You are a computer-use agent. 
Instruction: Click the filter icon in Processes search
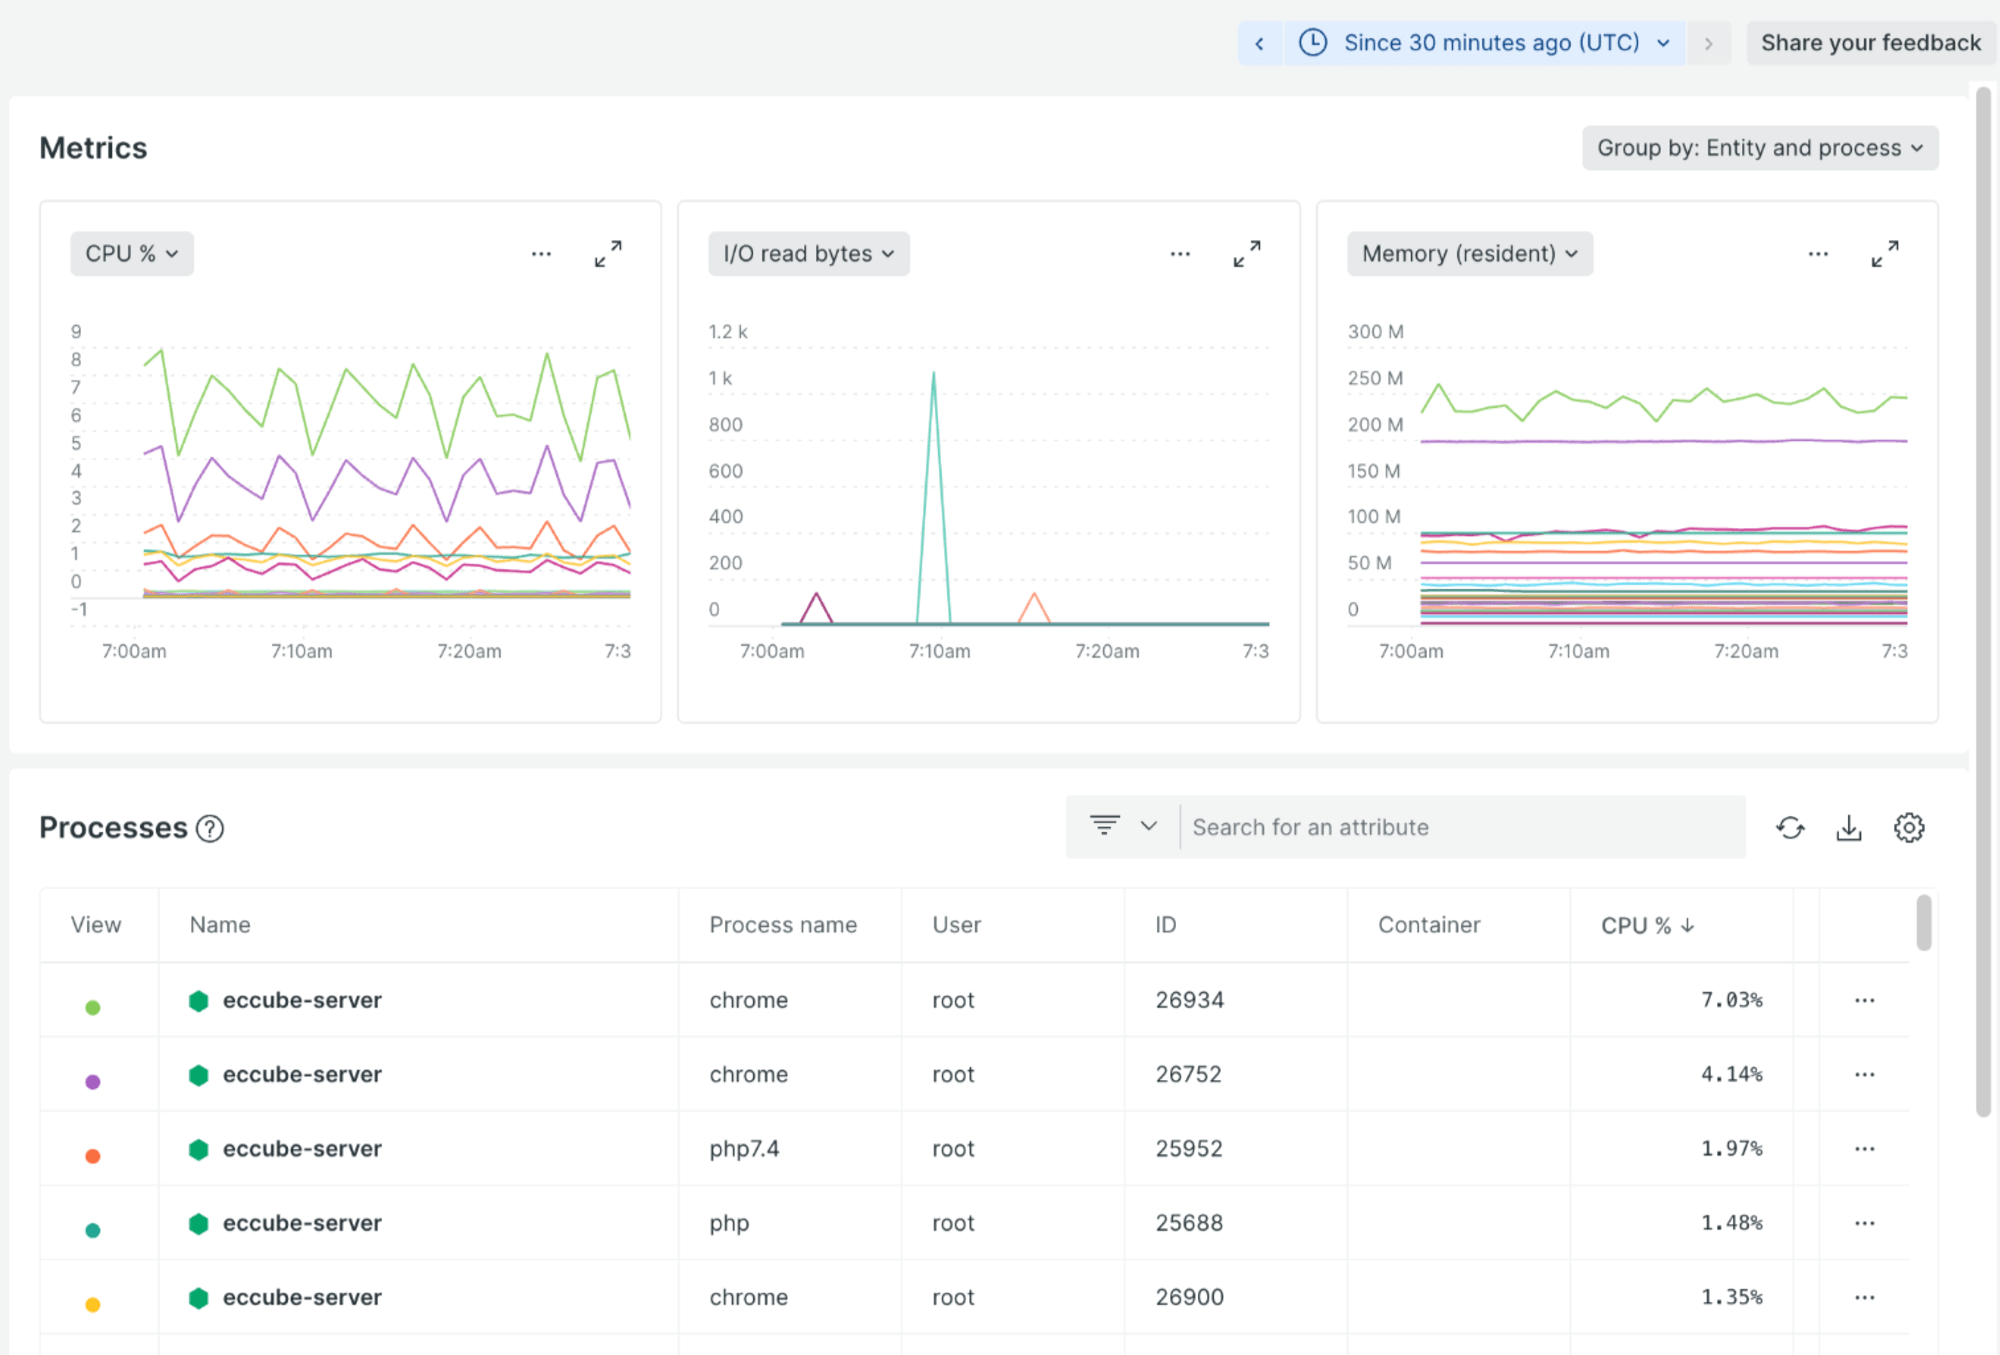pos(1105,826)
